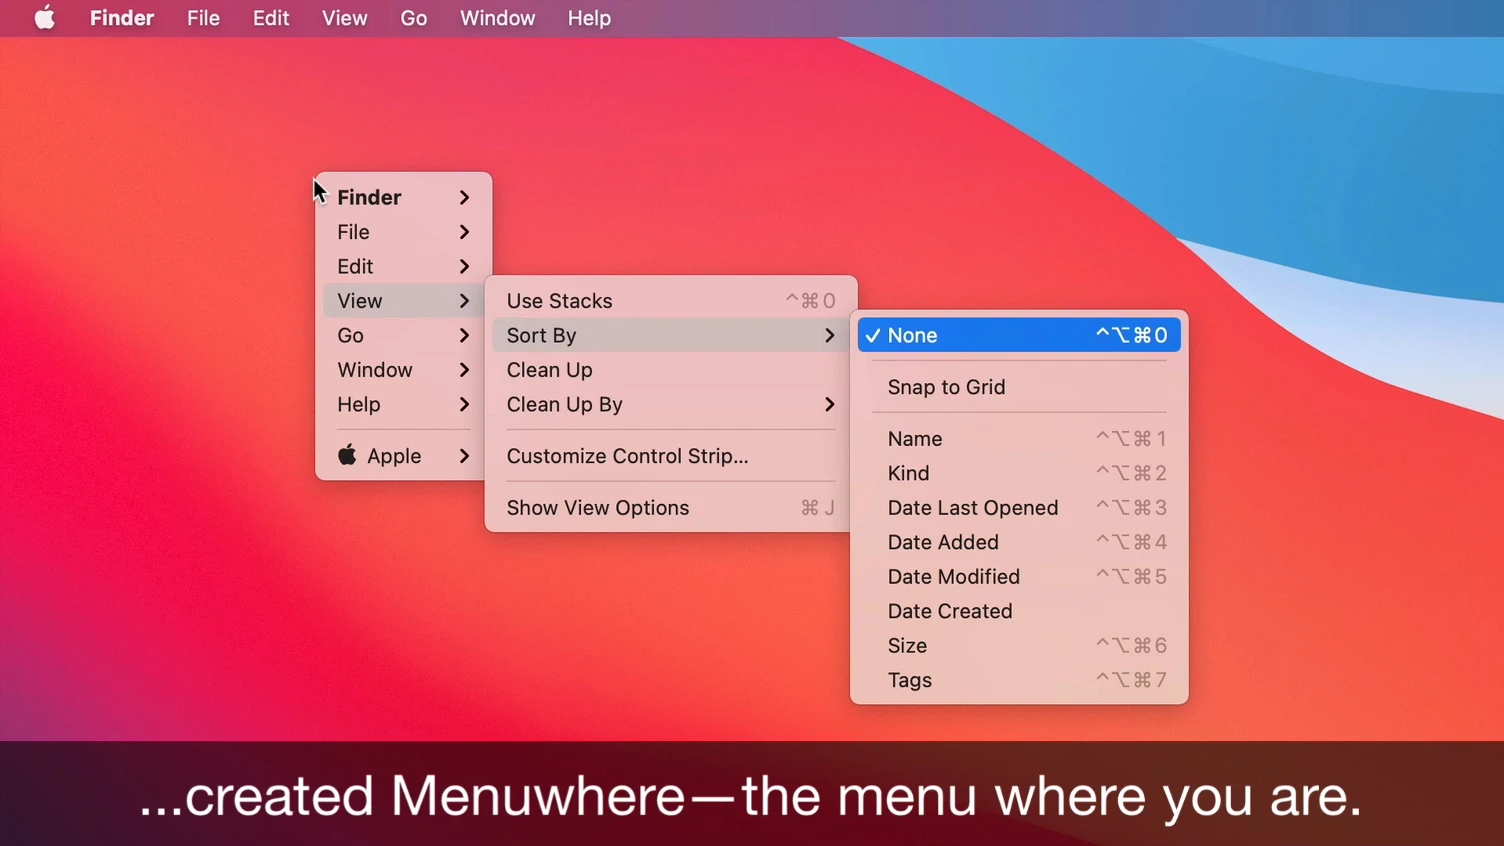Choose Customize Control Strip…
The height and width of the screenshot is (846, 1504).
pyautogui.click(x=627, y=457)
